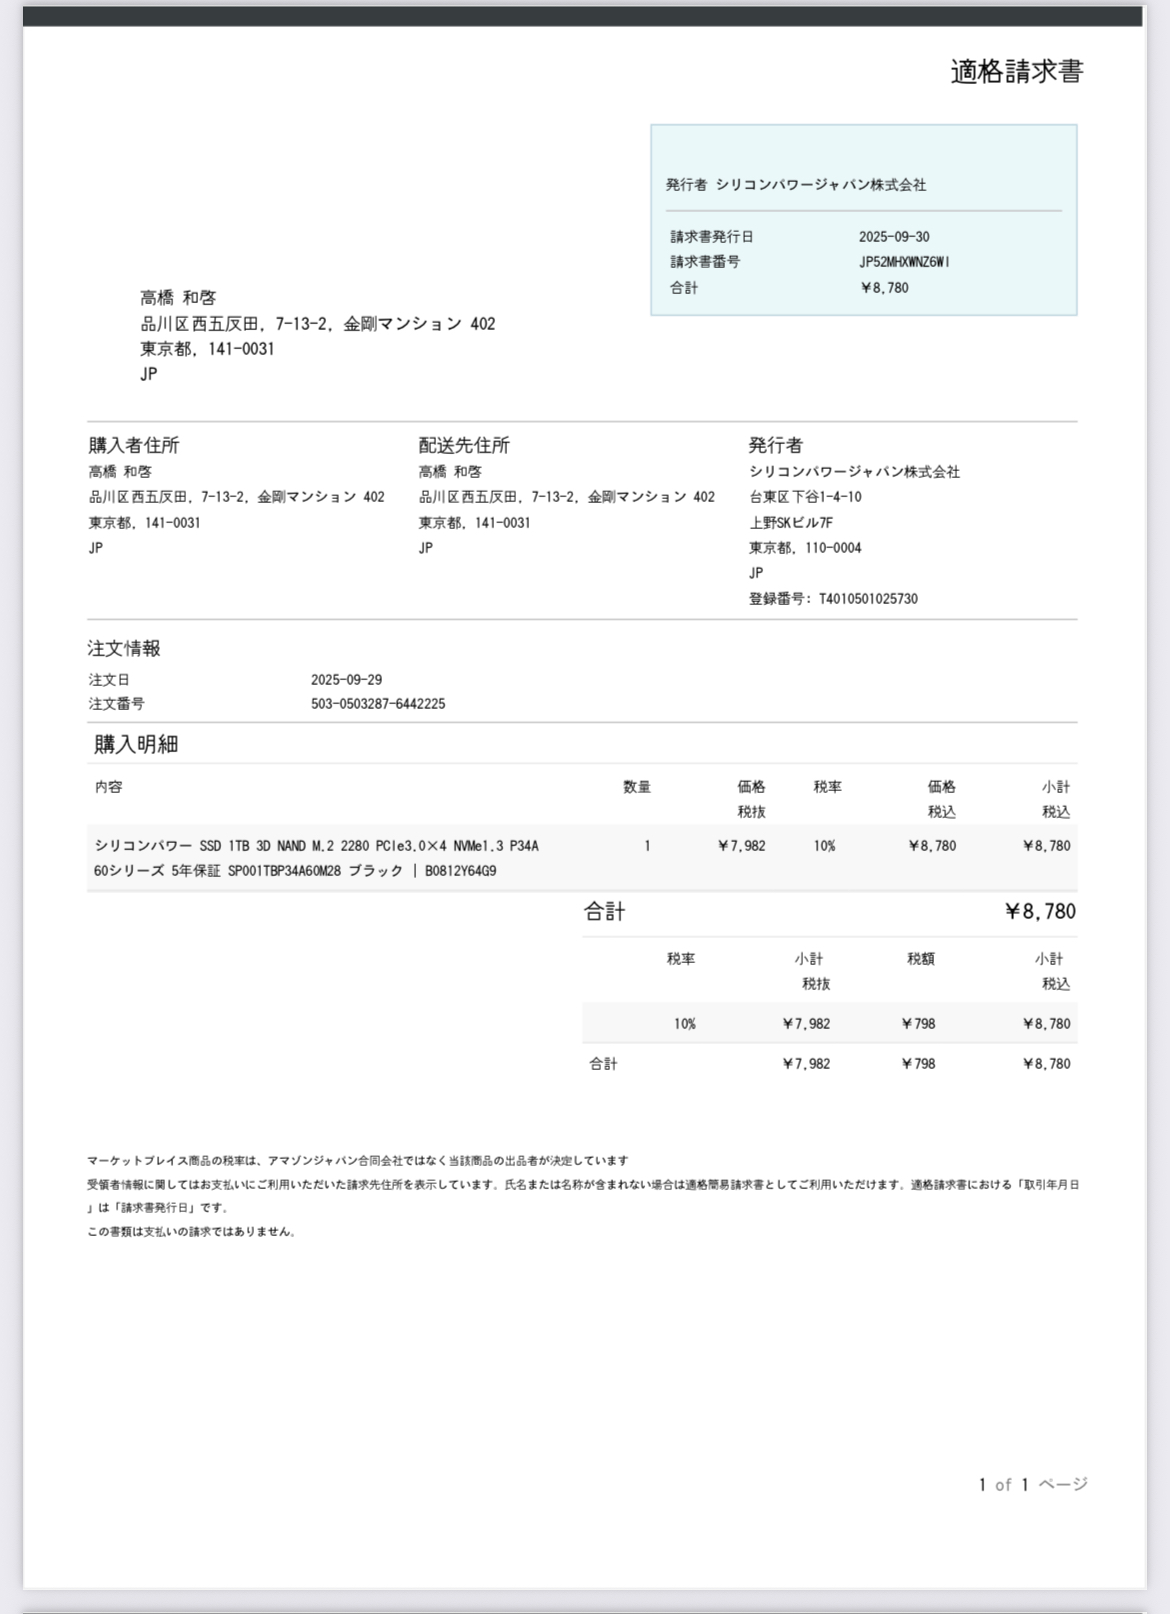The height and width of the screenshot is (1614, 1170).
Task: Click the '1 of 1 ページ' page indicator
Action: [1032, 1485]
